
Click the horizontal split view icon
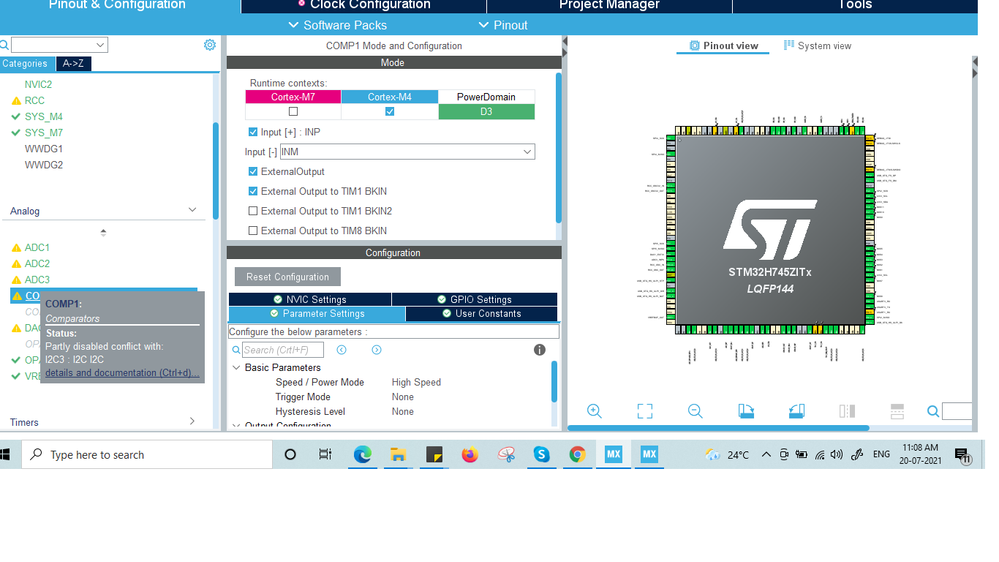coord(897,411)
